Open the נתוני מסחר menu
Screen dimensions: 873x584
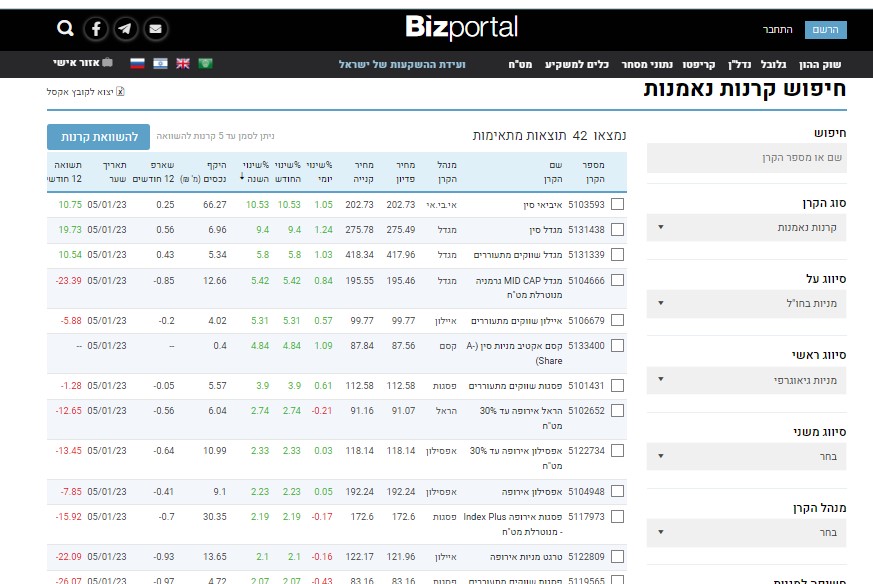pyautogui.click(x=647, y=65)
